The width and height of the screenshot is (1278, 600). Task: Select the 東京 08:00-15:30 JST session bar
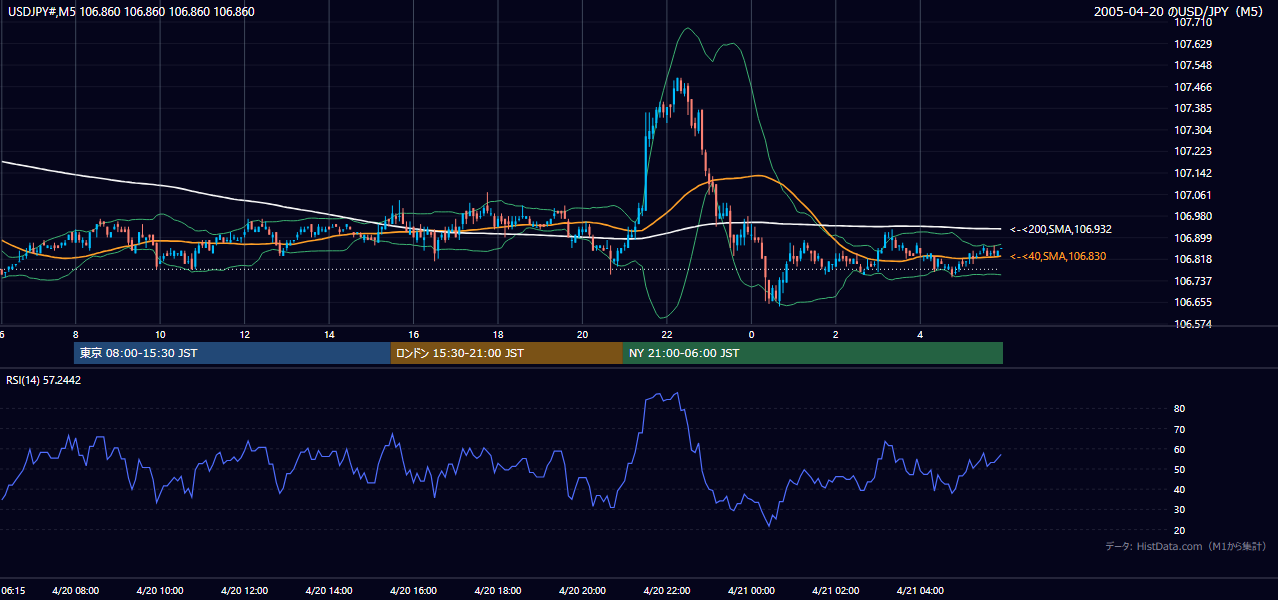232,353
